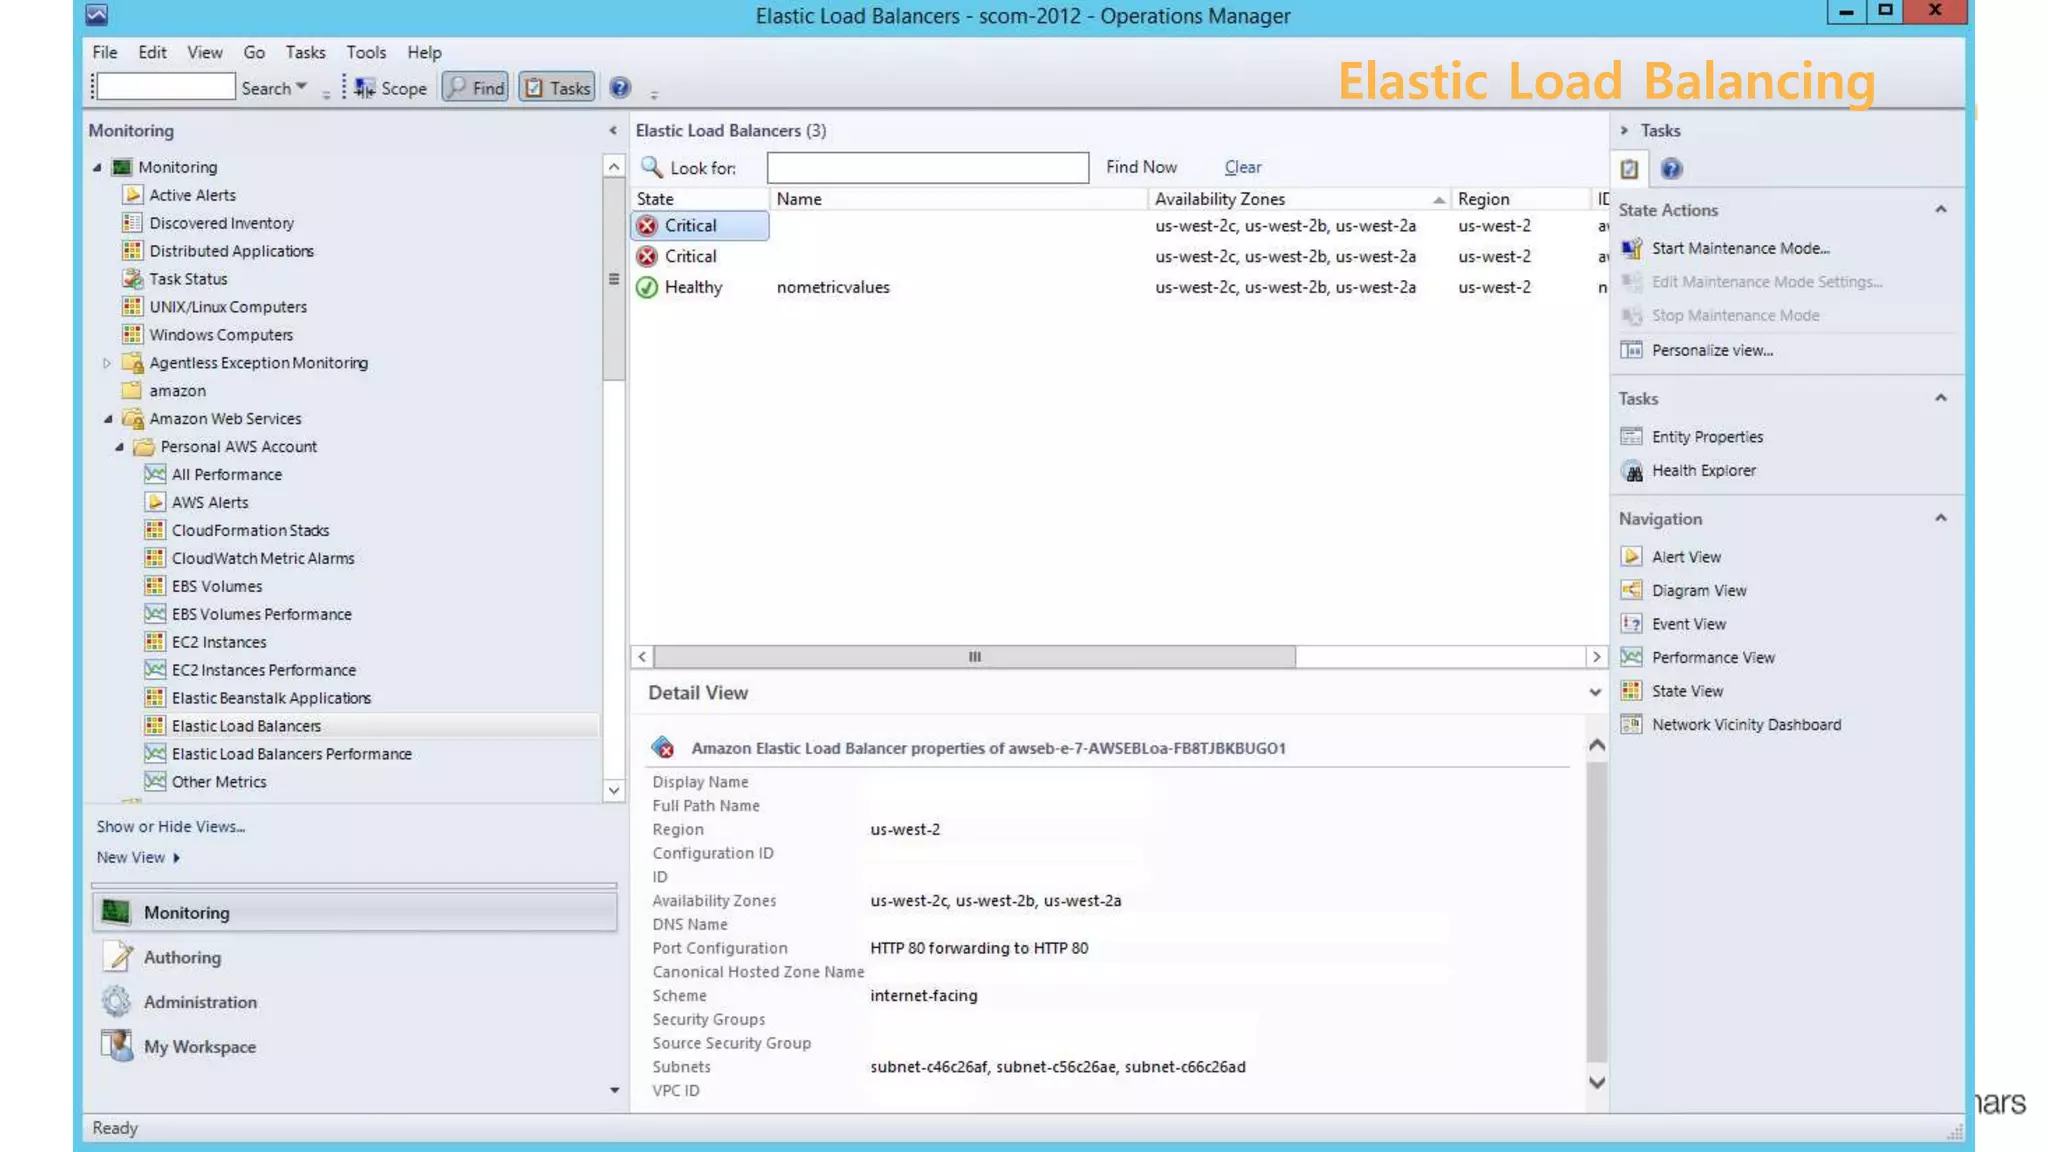Click the Alert View navigation icon
Screen dimensions: 2048x1152
pyautogui.click(x=1631, y=556)
